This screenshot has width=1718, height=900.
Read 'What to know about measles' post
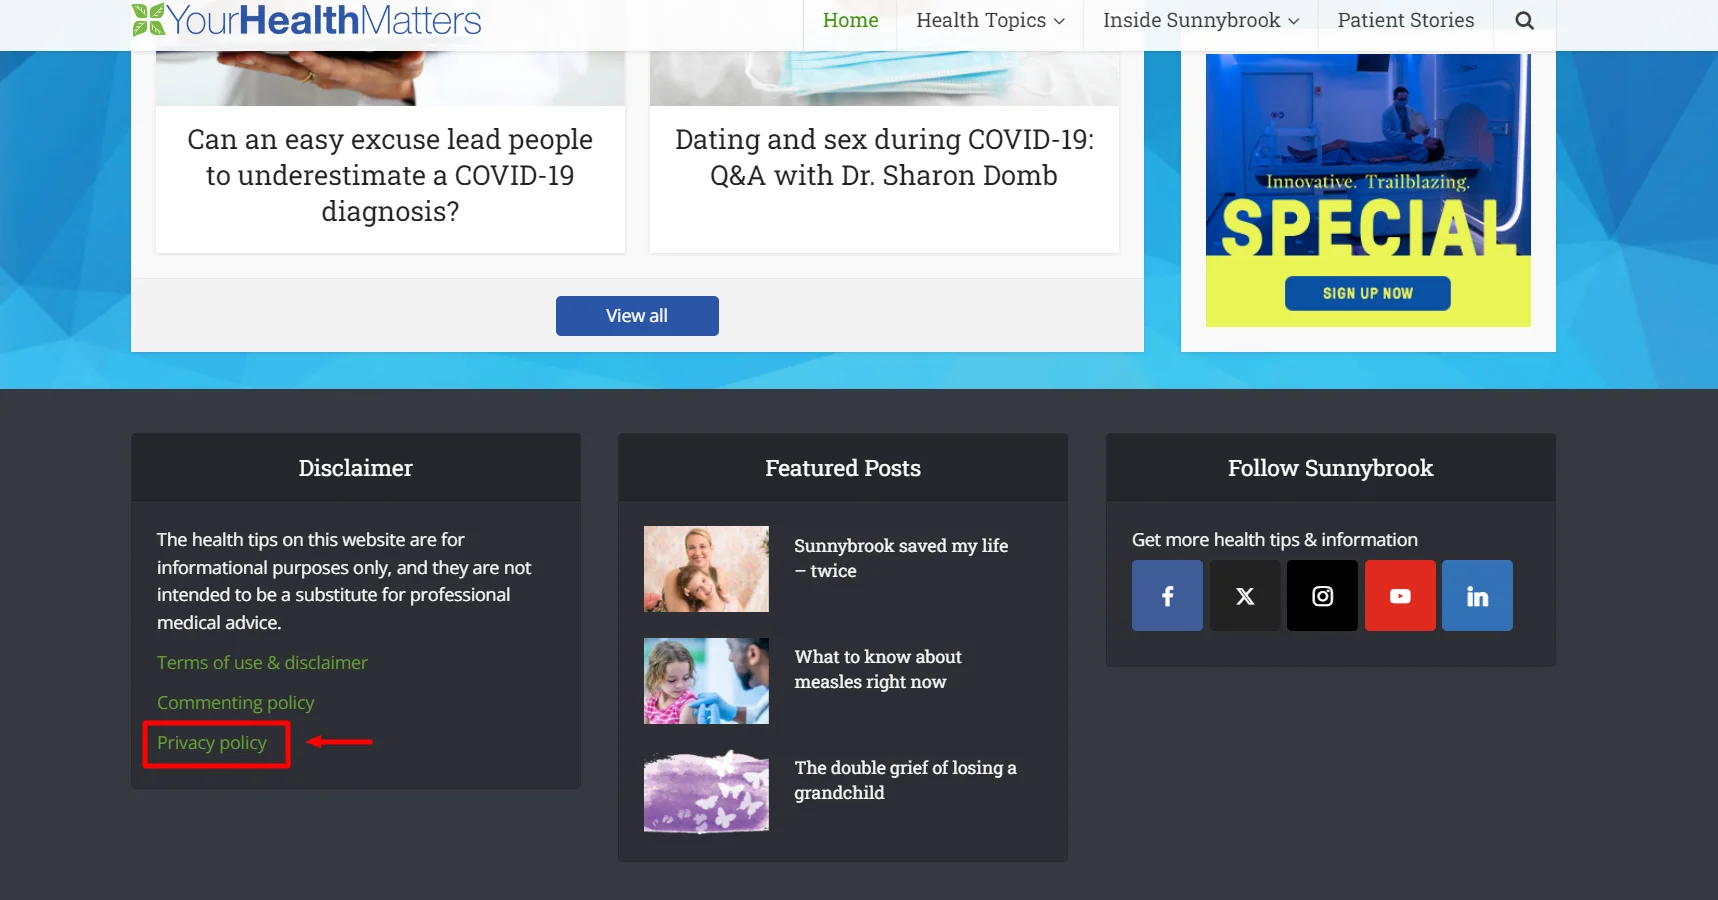click(878, 669)
